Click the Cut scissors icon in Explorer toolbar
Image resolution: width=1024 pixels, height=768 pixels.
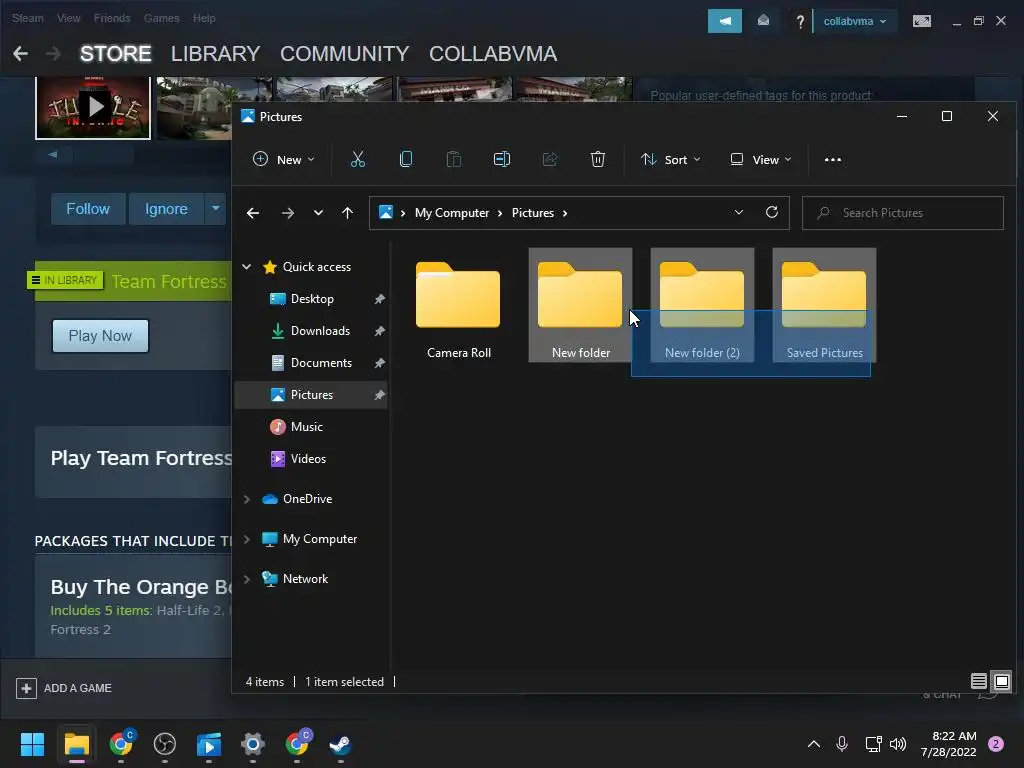click(x=357, y=159)
